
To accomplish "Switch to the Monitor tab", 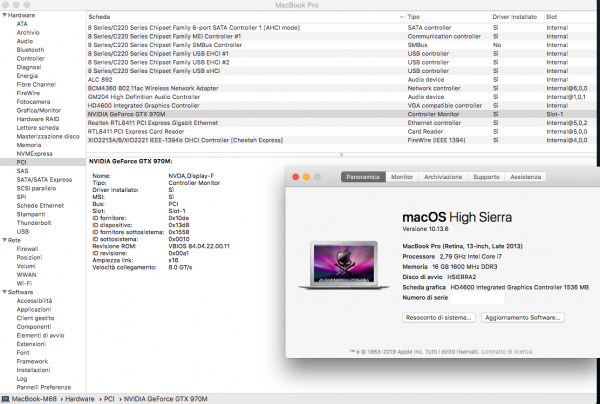I will click(x=402, y=177).
